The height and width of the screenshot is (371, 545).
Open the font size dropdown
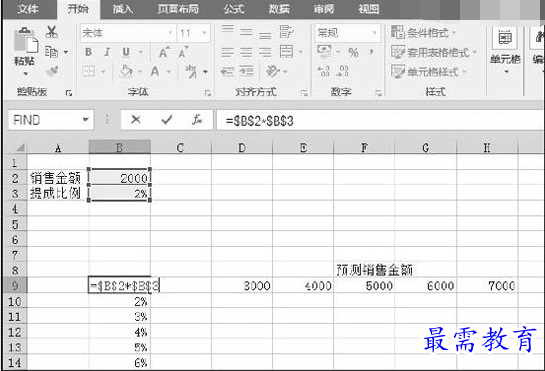(205, 33)
